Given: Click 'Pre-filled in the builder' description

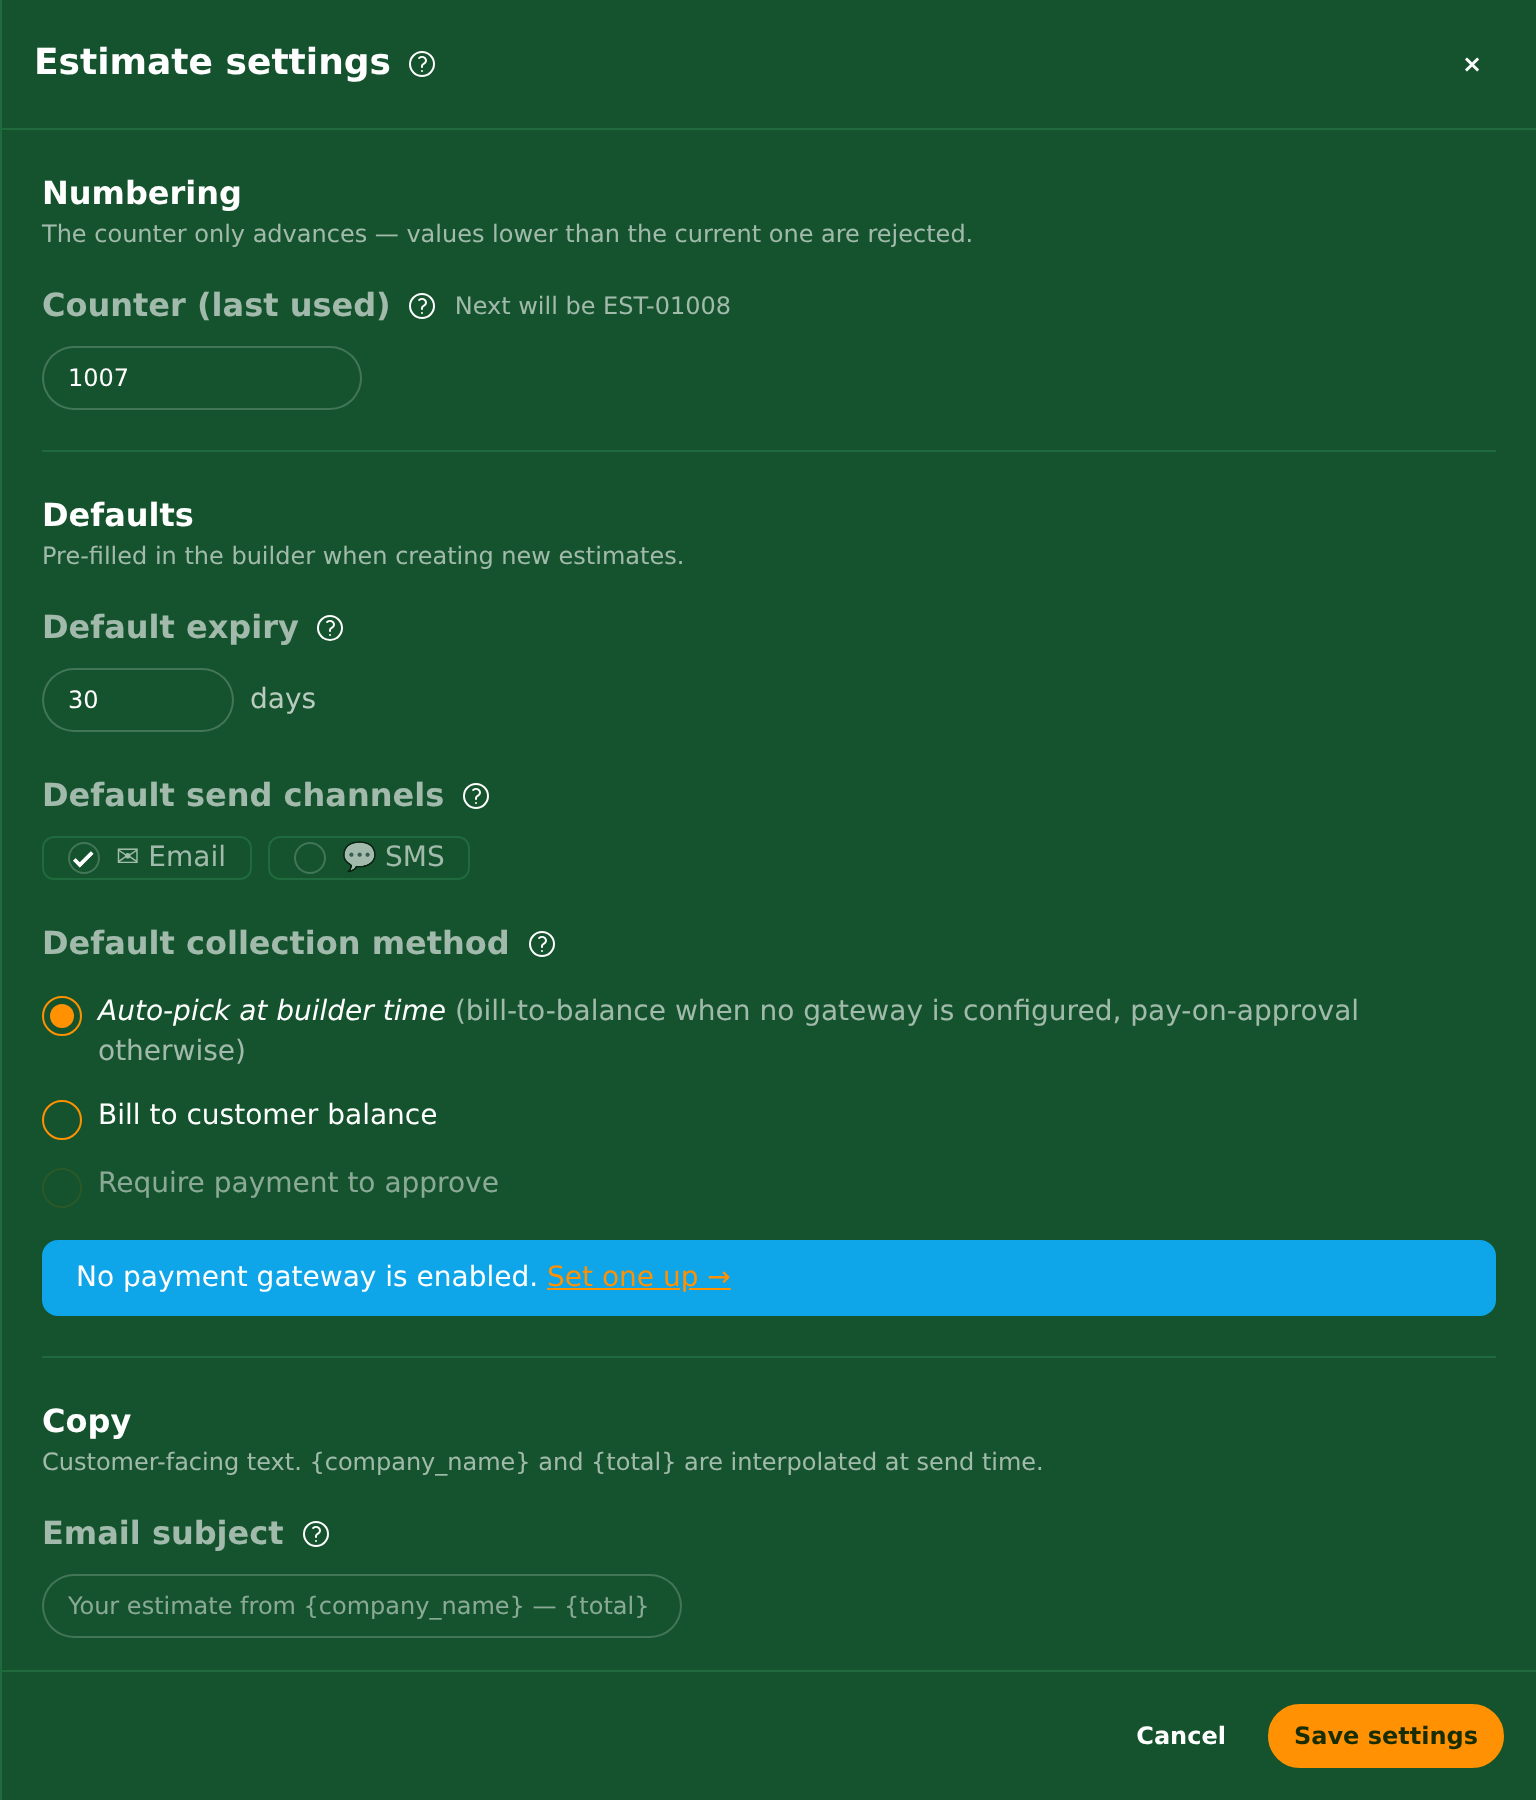Looking at the screenshot, I should (363, 556).
